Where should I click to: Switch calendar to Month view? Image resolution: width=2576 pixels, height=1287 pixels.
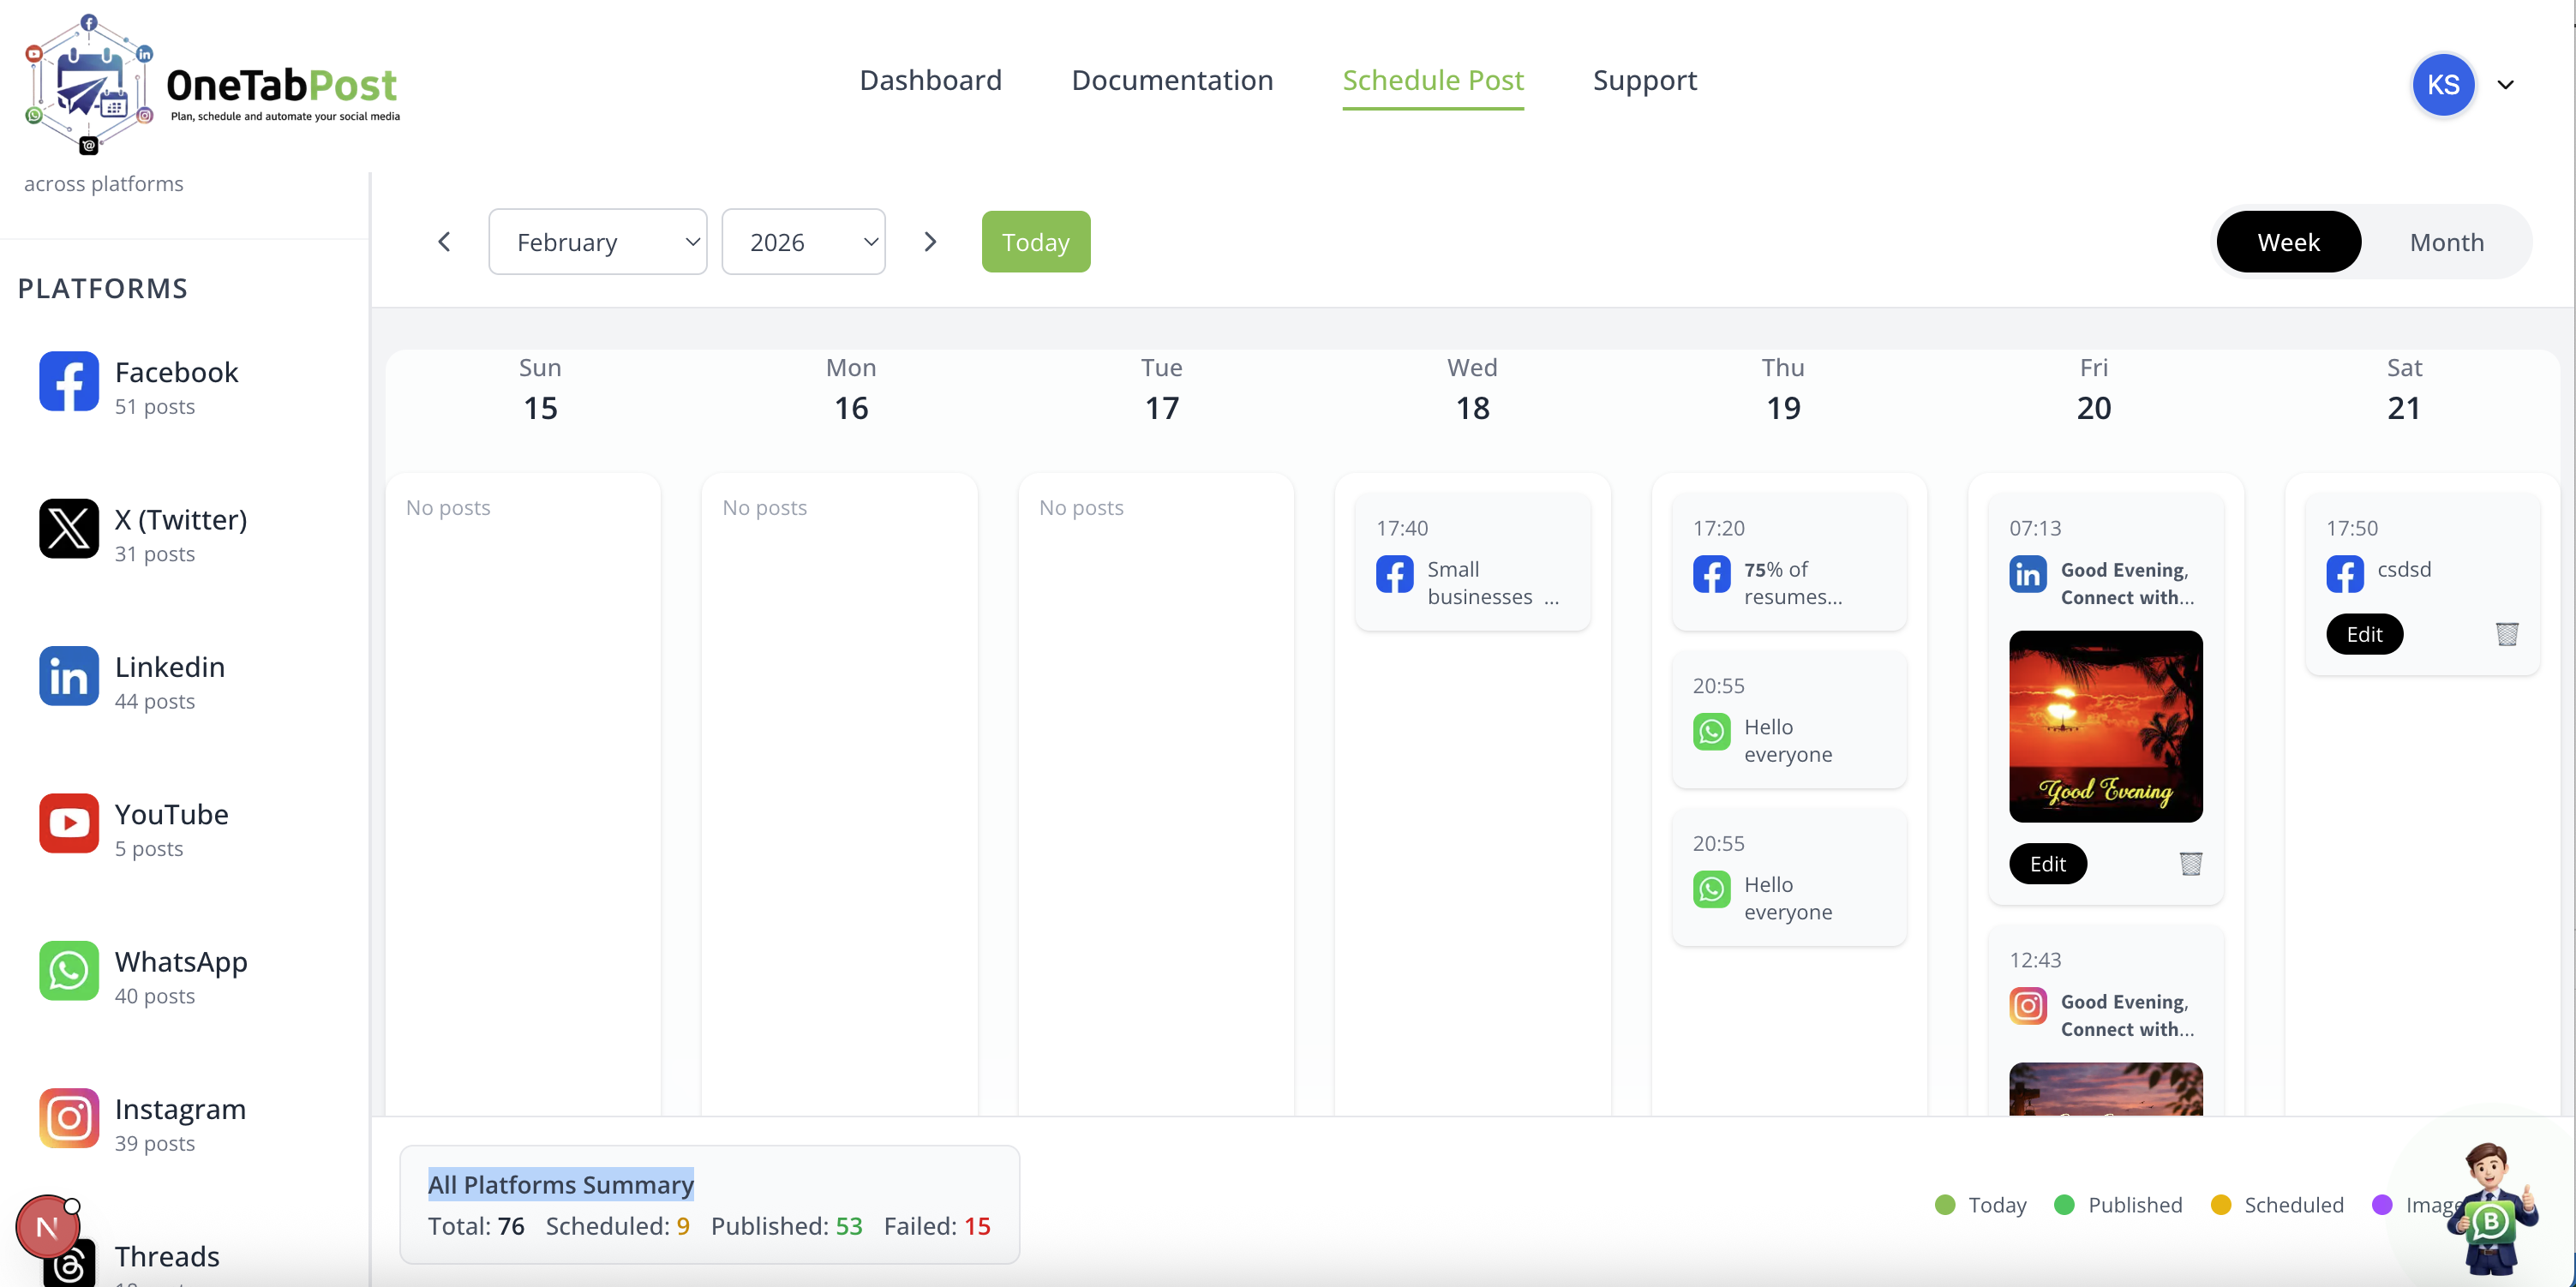(2446, 242)
